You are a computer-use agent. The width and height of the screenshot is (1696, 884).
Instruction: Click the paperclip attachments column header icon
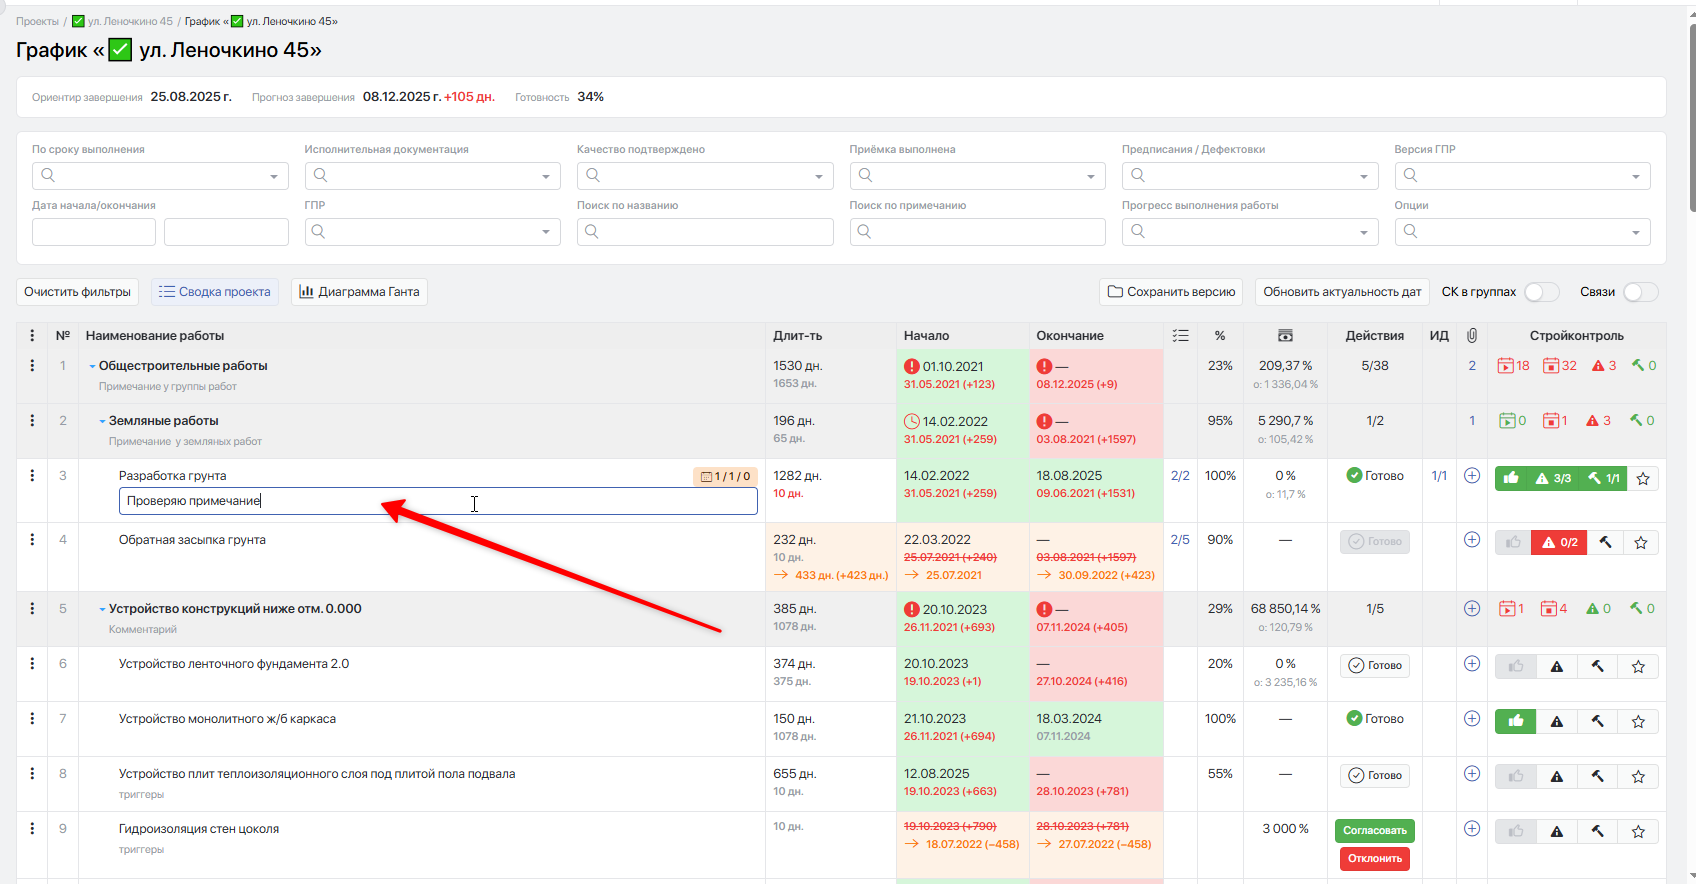(1471, 336)
